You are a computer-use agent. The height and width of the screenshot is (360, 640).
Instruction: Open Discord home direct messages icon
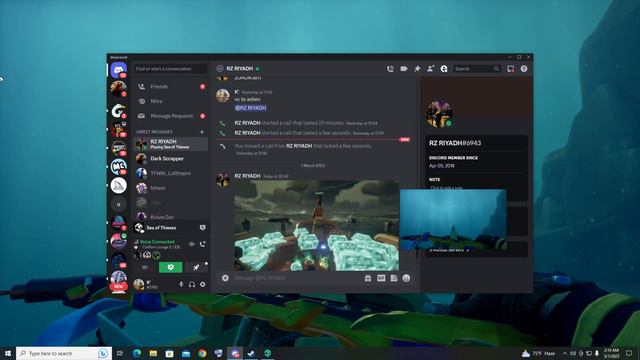pyautogui.click(x=119, y=70)
